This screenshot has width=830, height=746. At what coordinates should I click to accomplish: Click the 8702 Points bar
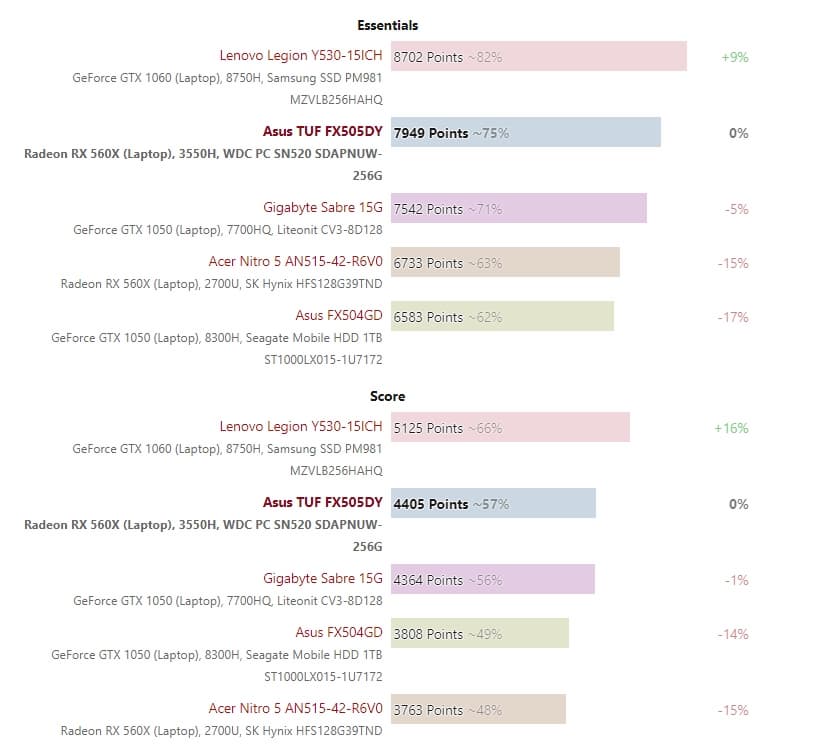pos(538,57)
